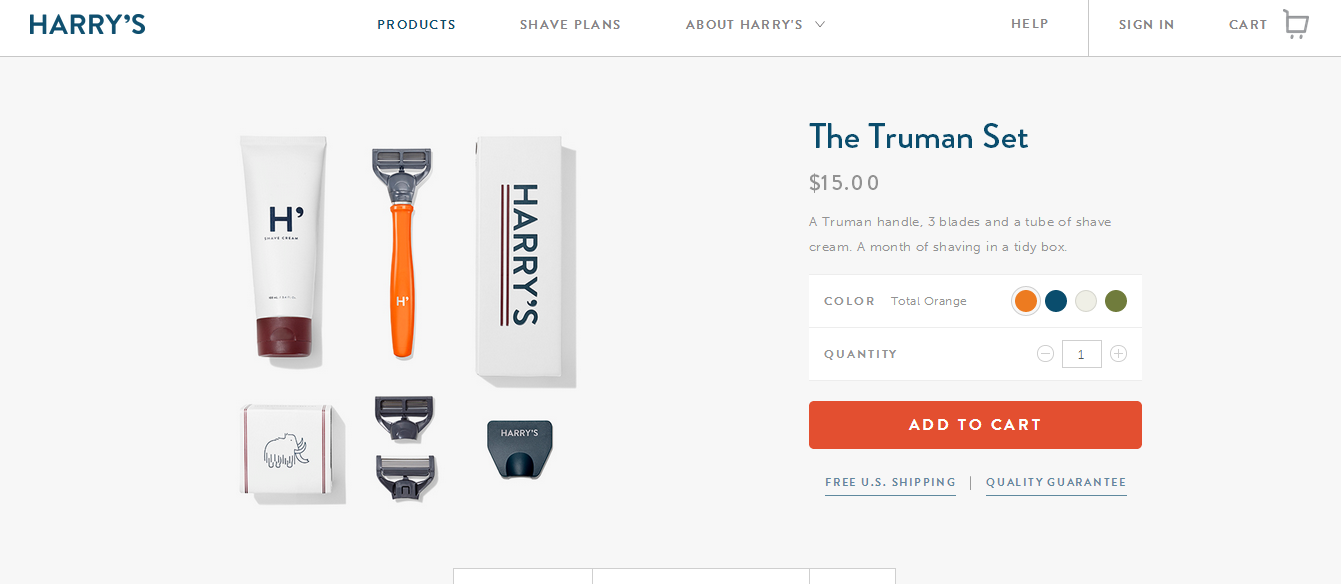Click the Sign In link

(x=1146, y=25)
